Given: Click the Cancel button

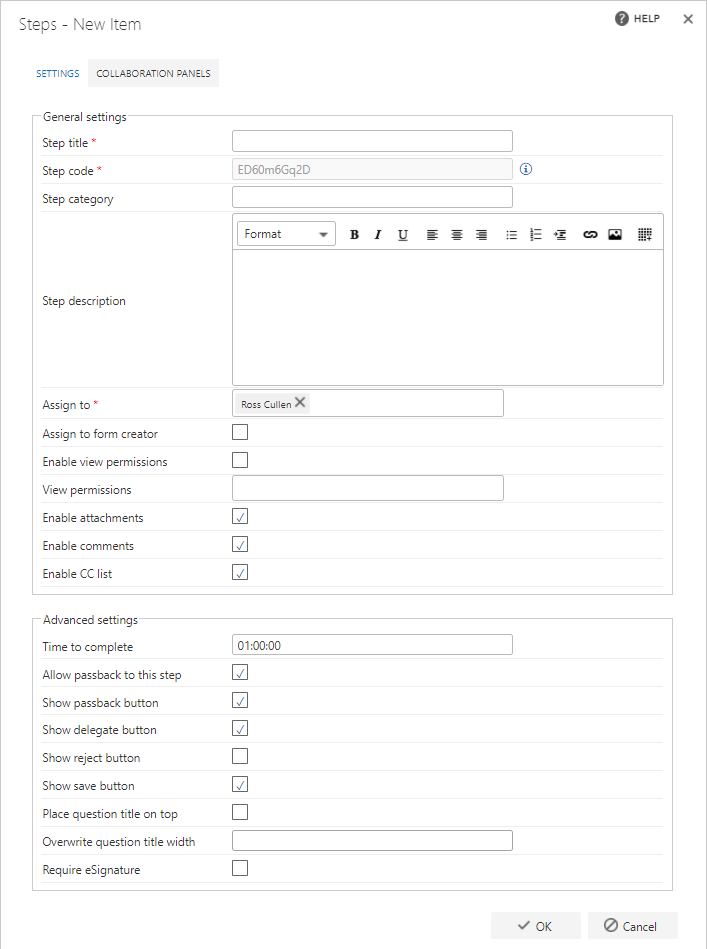Looking at the screenshot, I should point(633,926).
